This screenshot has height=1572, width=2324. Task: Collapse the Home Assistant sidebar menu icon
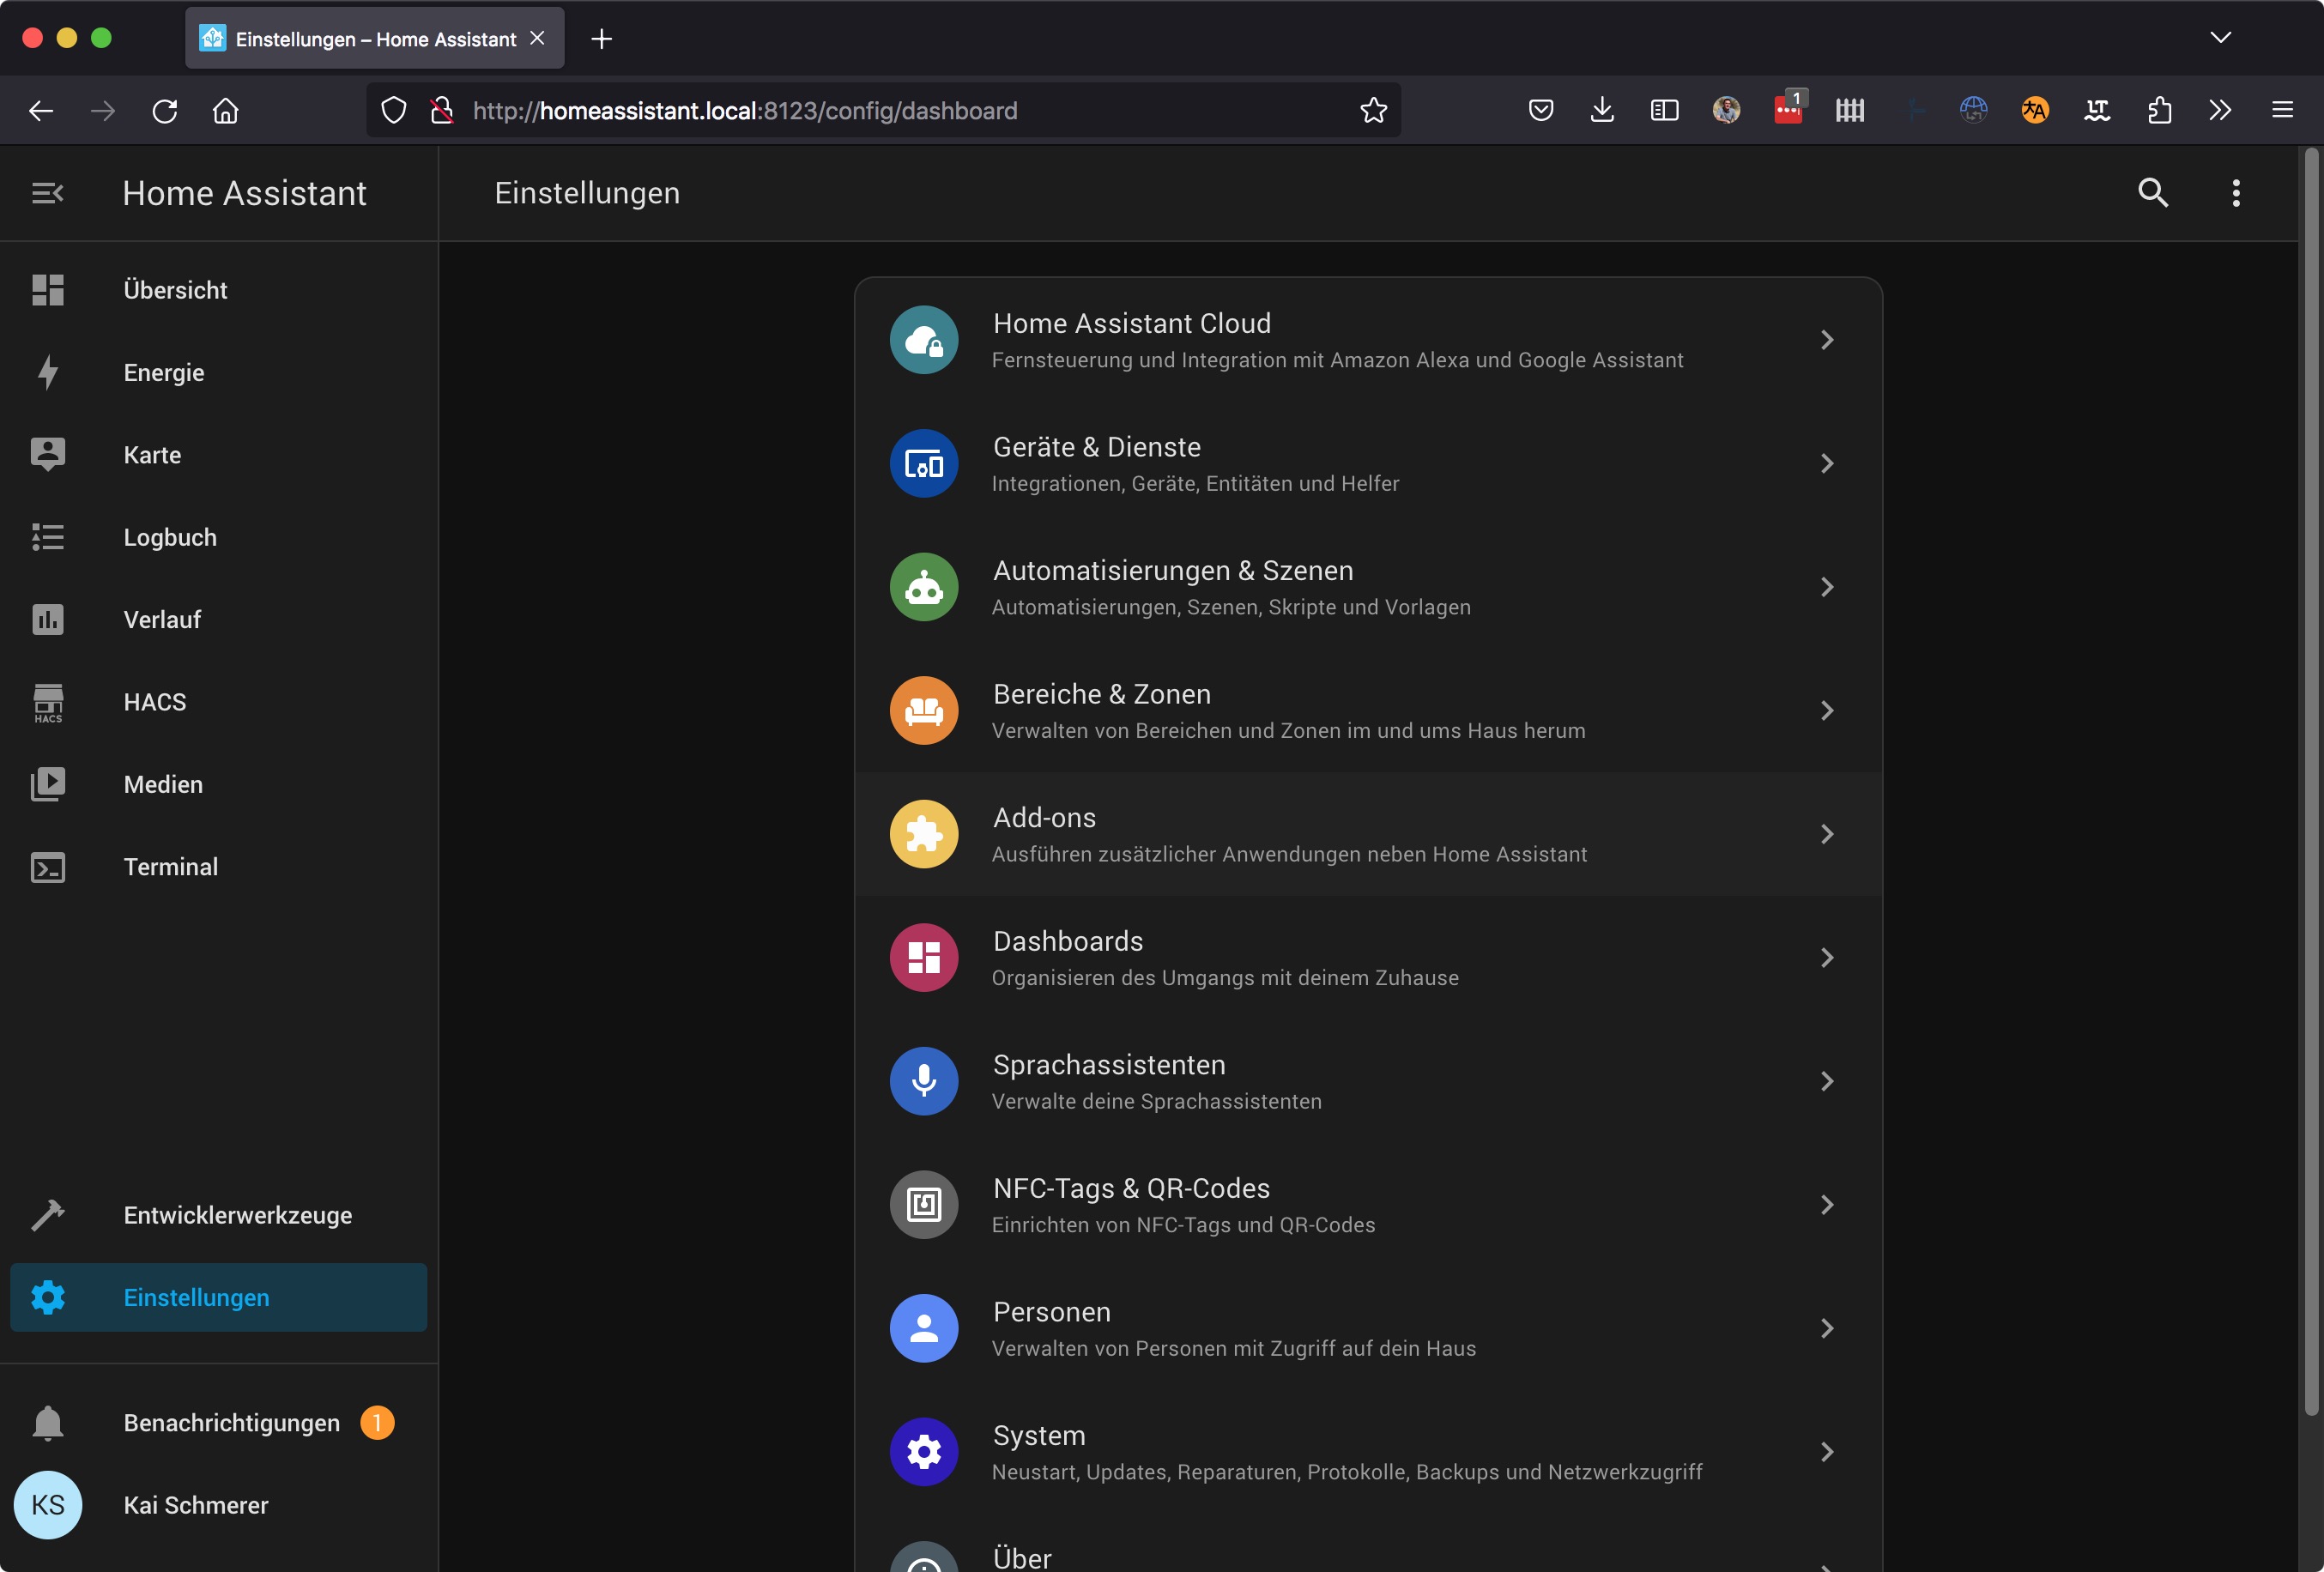(x=47, y=193)
